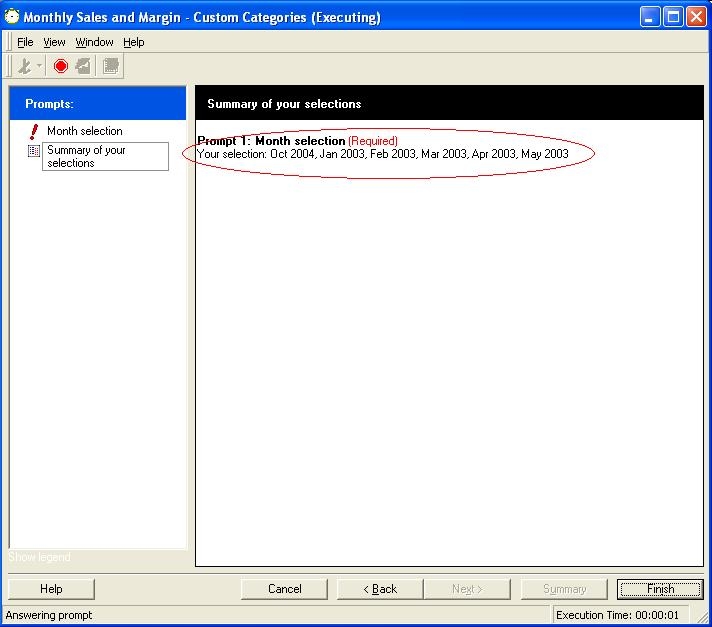Viewport: 712px width, 627px height.
Task: Click the Prompt 1 Month selection heading
Action: [272, 141]
